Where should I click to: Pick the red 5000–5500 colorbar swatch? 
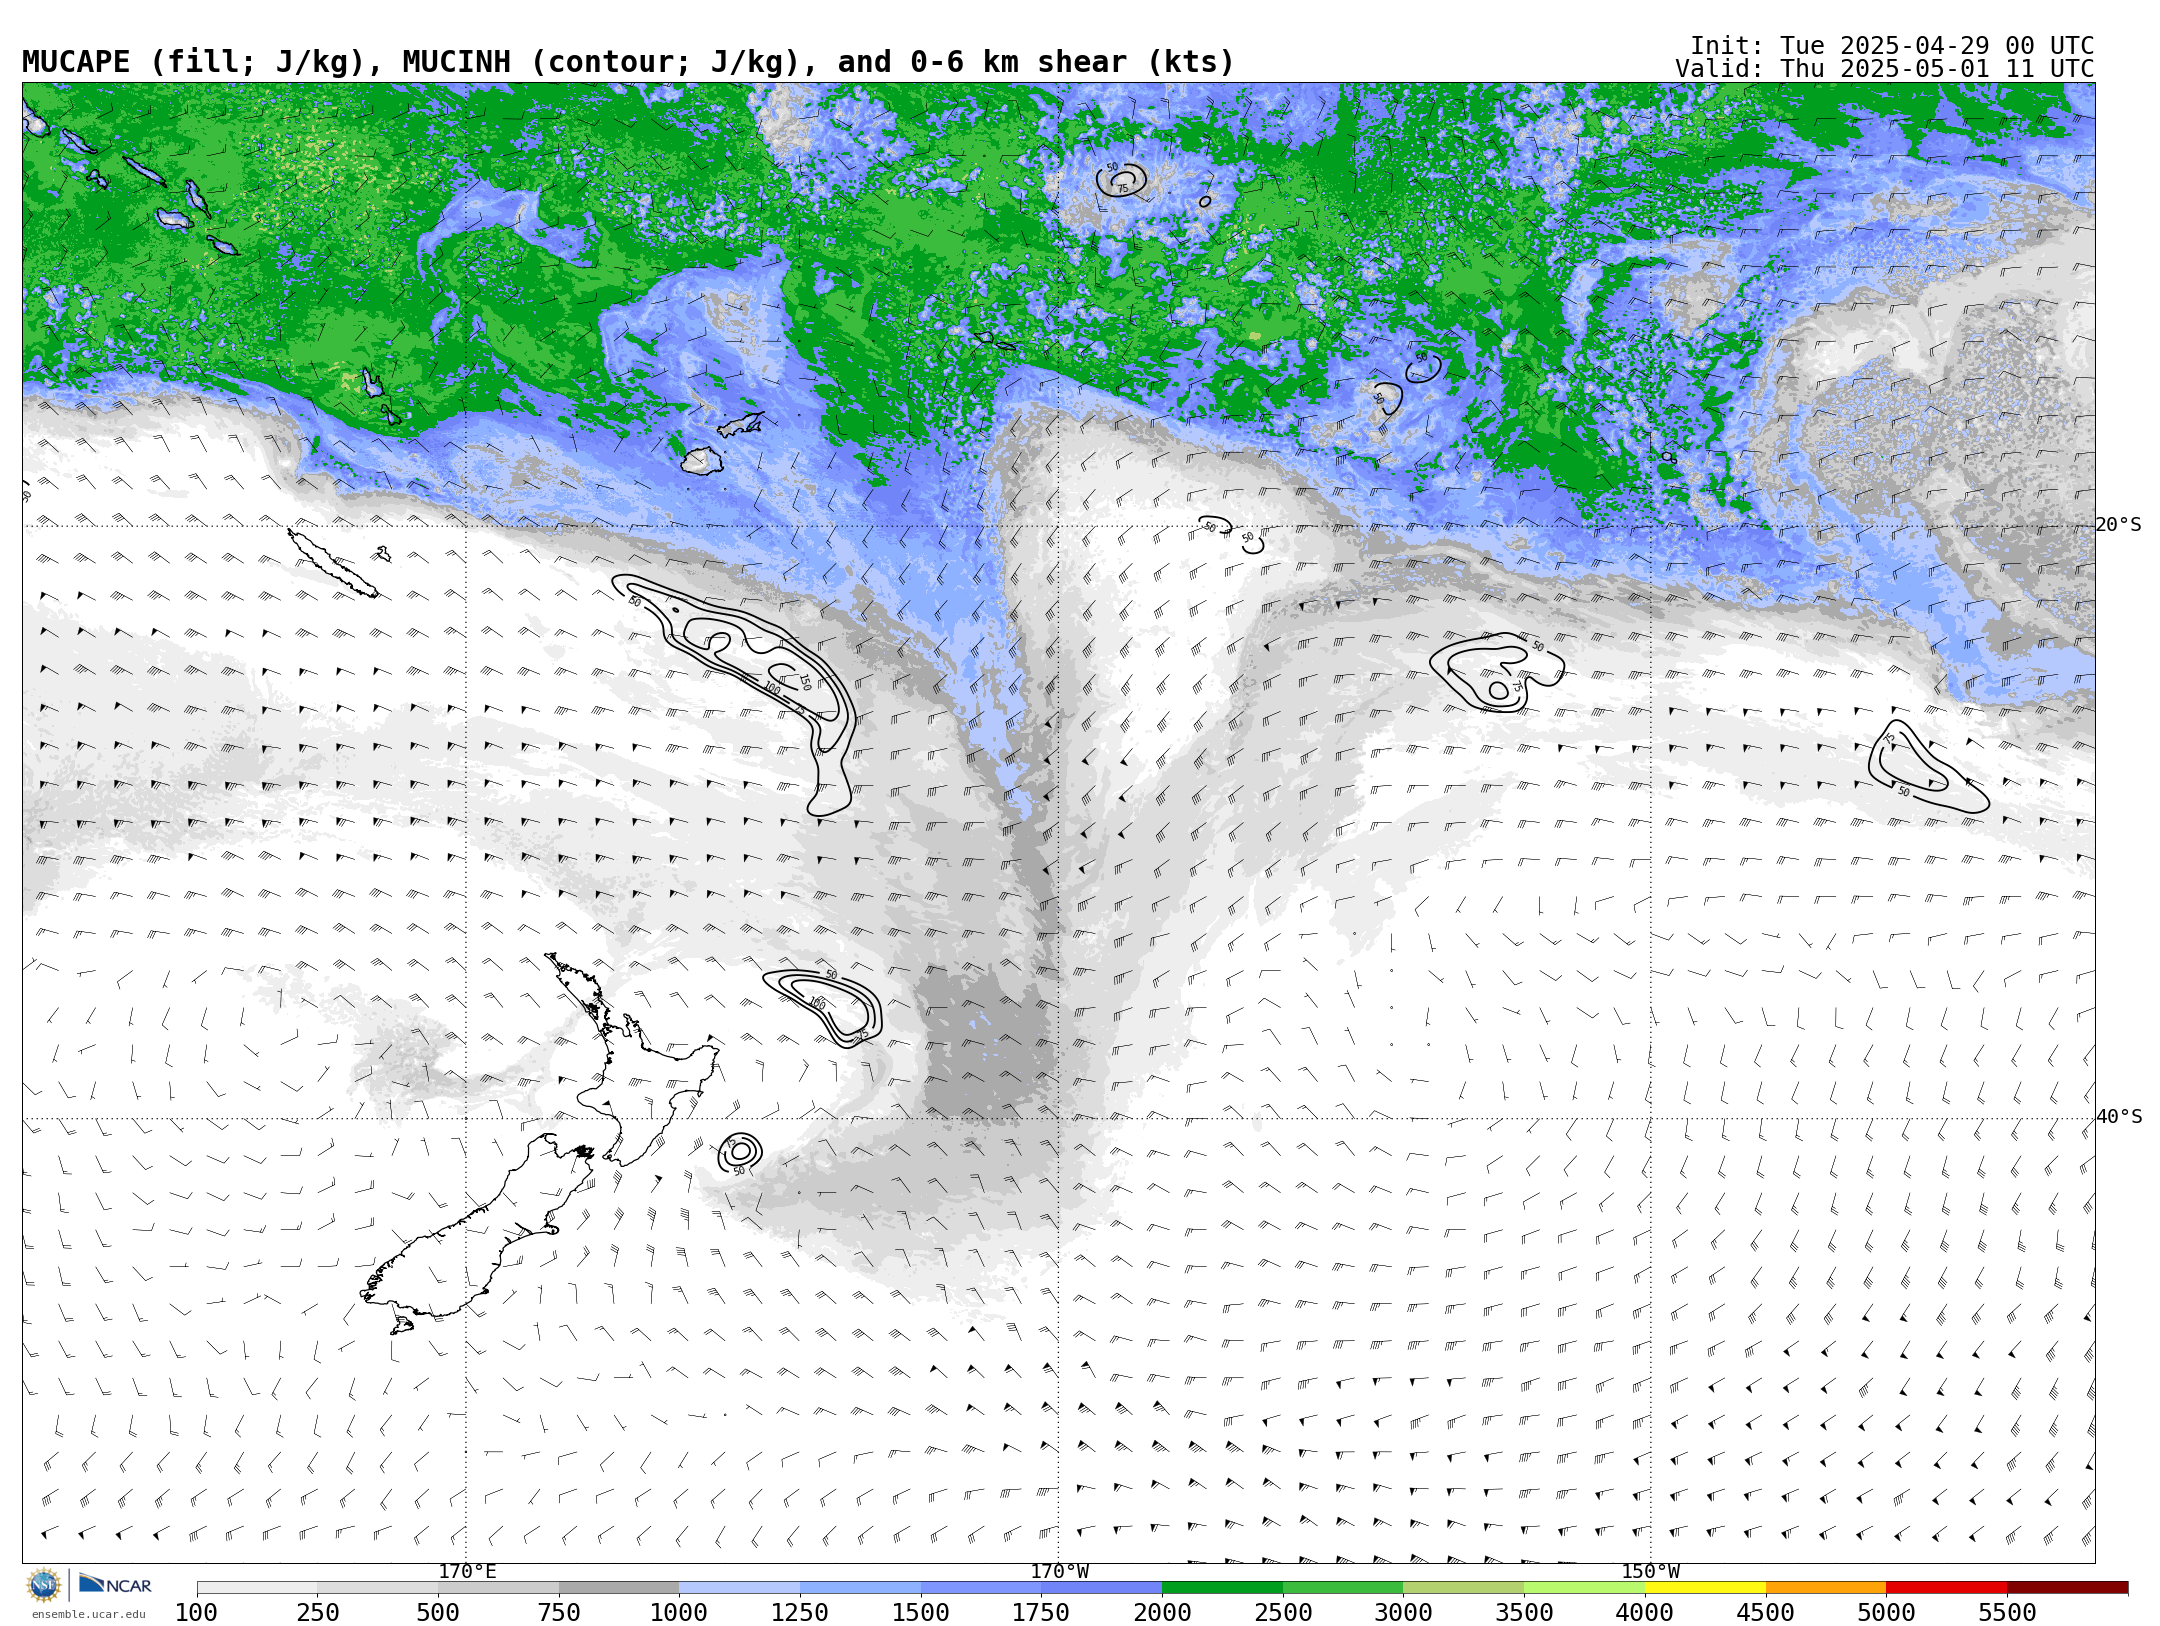1946,1588
